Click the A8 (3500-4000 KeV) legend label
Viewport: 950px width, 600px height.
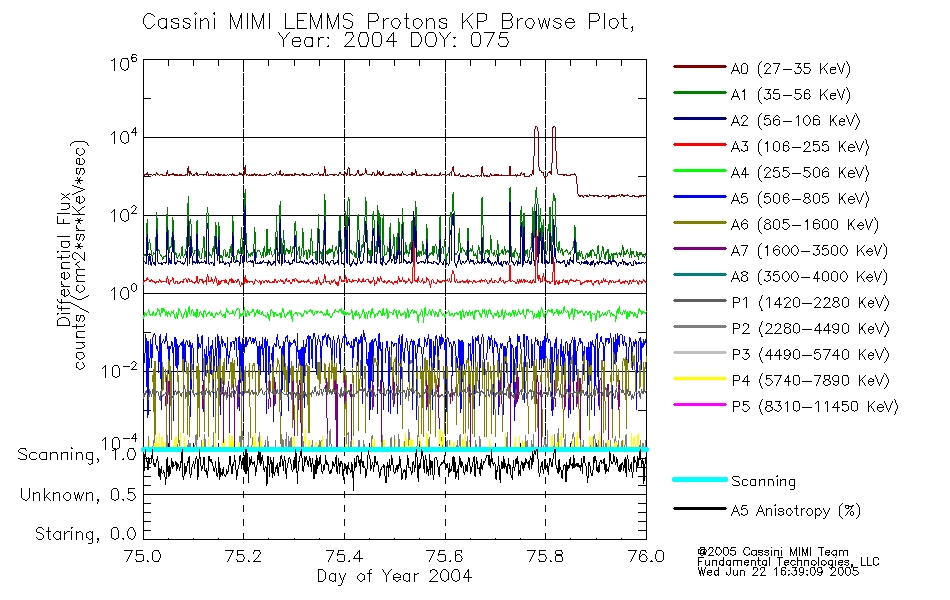[x=809, y=276]
